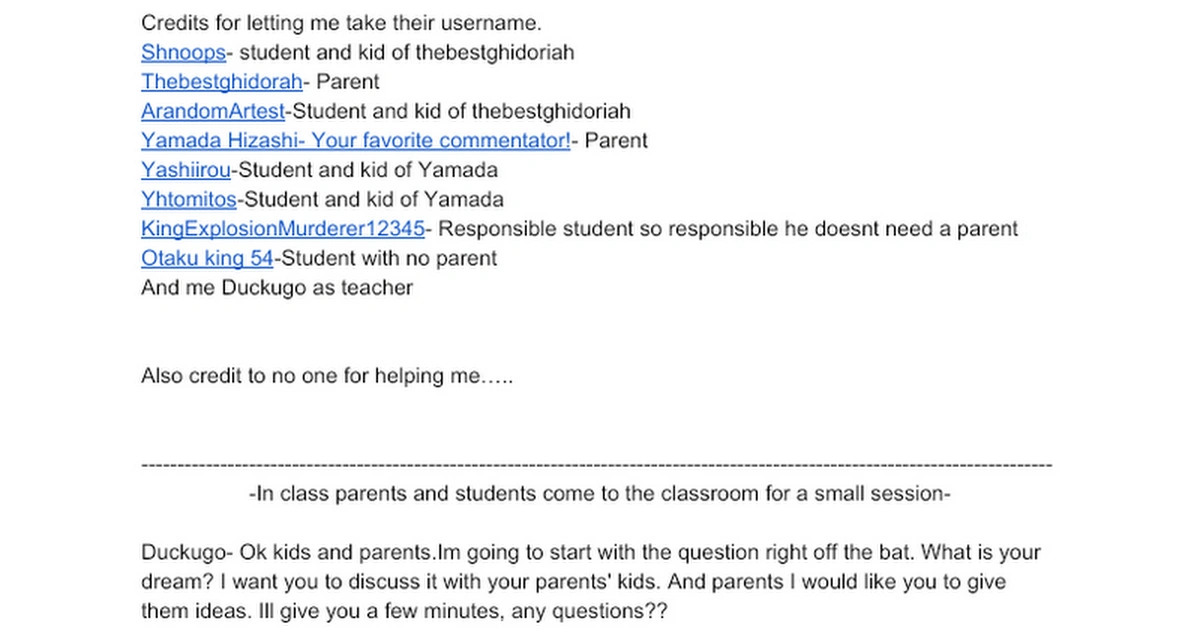Click "And me Duckugo as teacher" text

tap(277, 288)
